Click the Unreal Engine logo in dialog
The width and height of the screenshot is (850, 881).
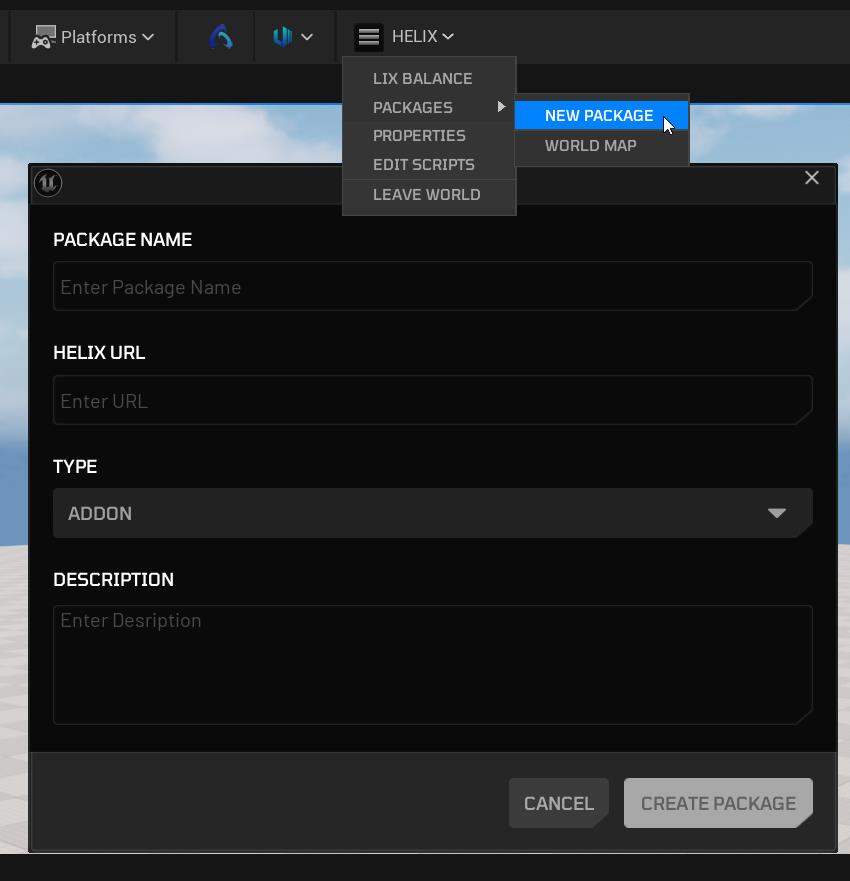pos(48,183)
